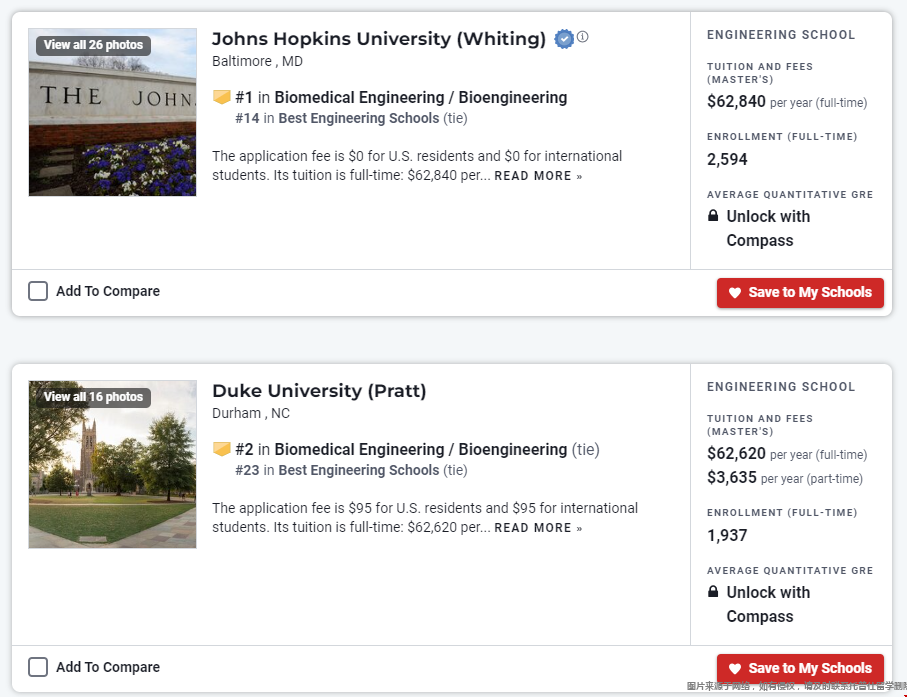Click the $62,840 tuition value
This screenshot has width=907, height=697.
[736, 102]
